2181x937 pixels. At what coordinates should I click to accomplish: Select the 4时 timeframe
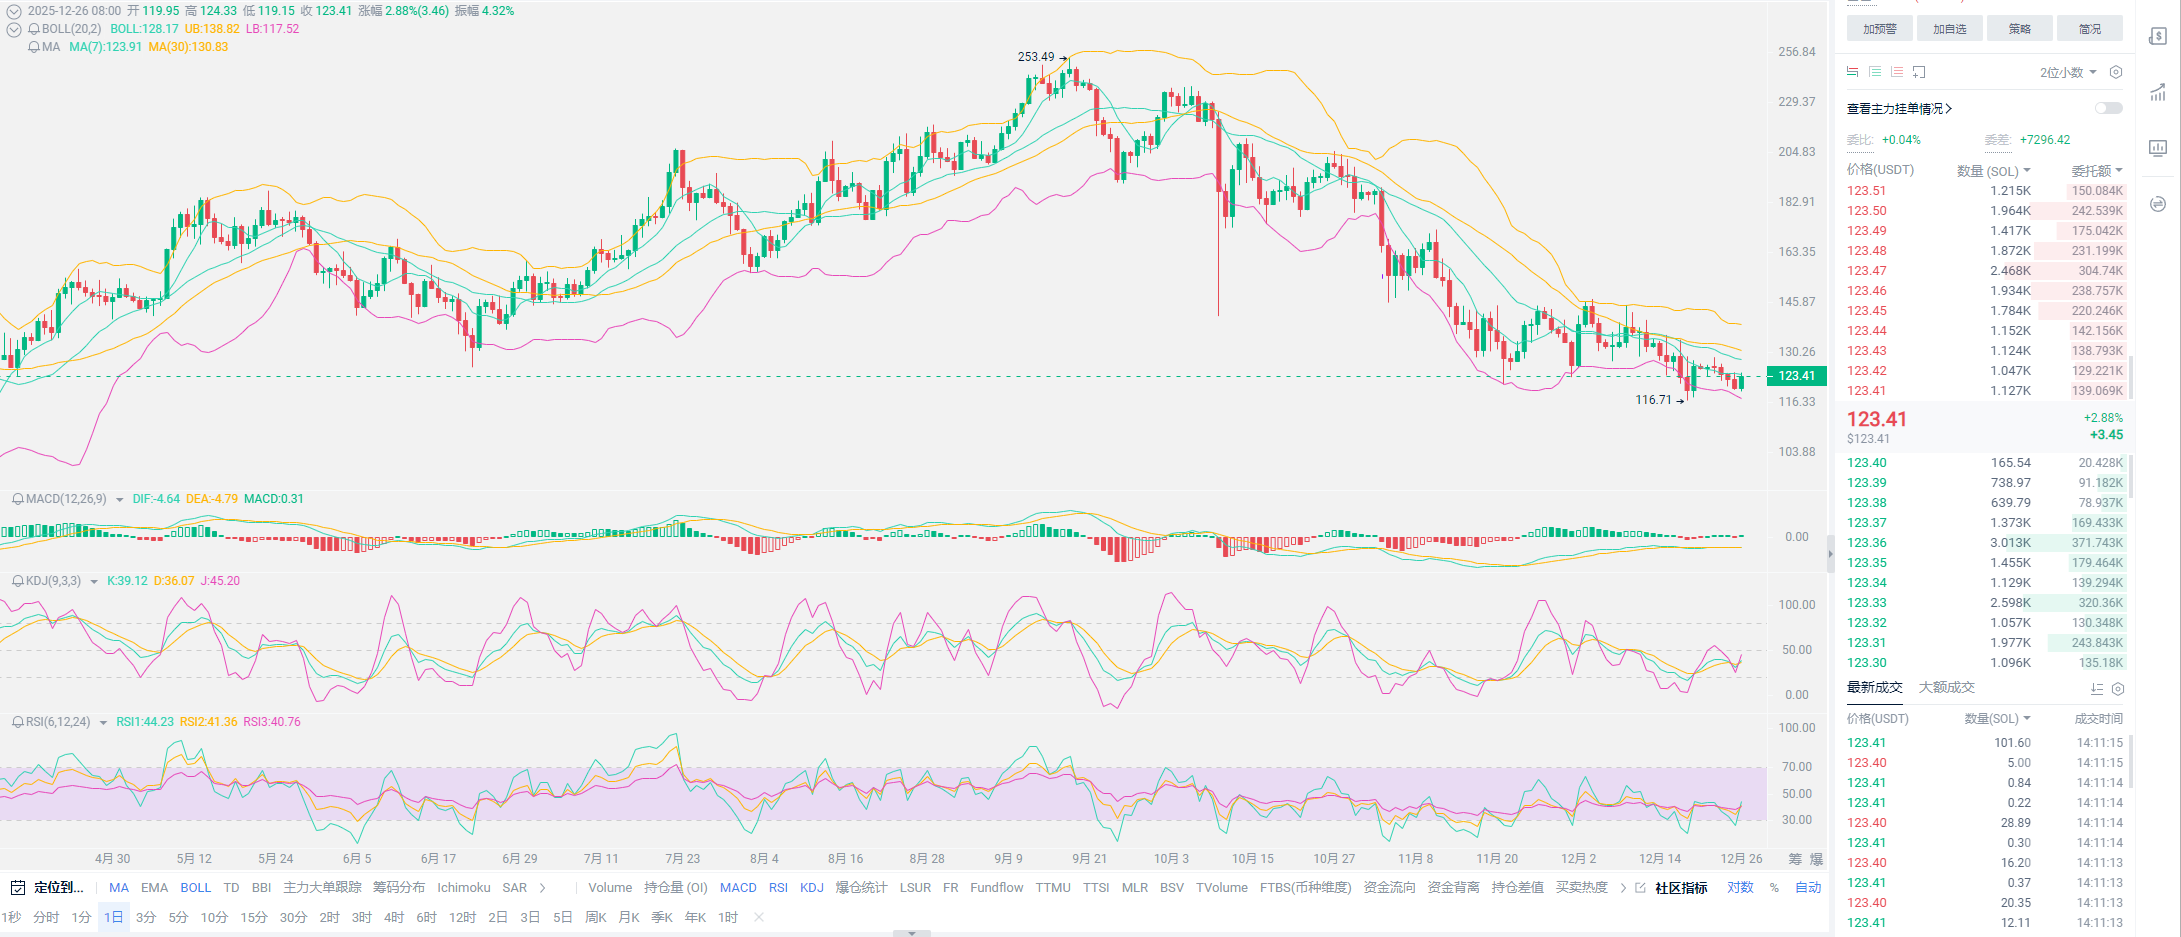pos(394,917)
